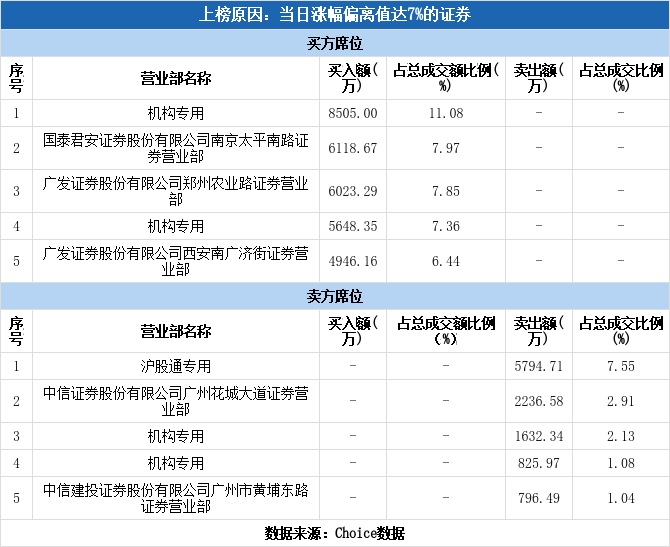Viewport: 670px width, 547px height.
Task: Select buy amount 4946.16
Action: click(353, 261)
